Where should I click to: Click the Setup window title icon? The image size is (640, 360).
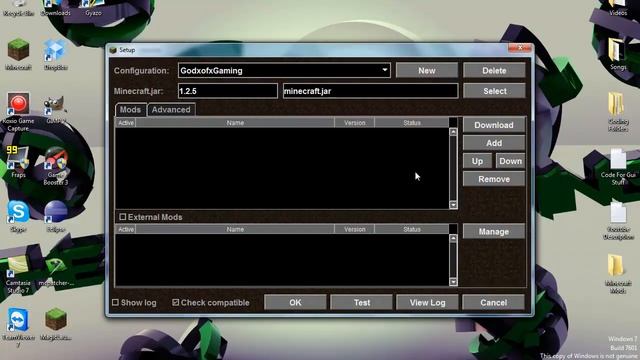[x=113, y=50]
